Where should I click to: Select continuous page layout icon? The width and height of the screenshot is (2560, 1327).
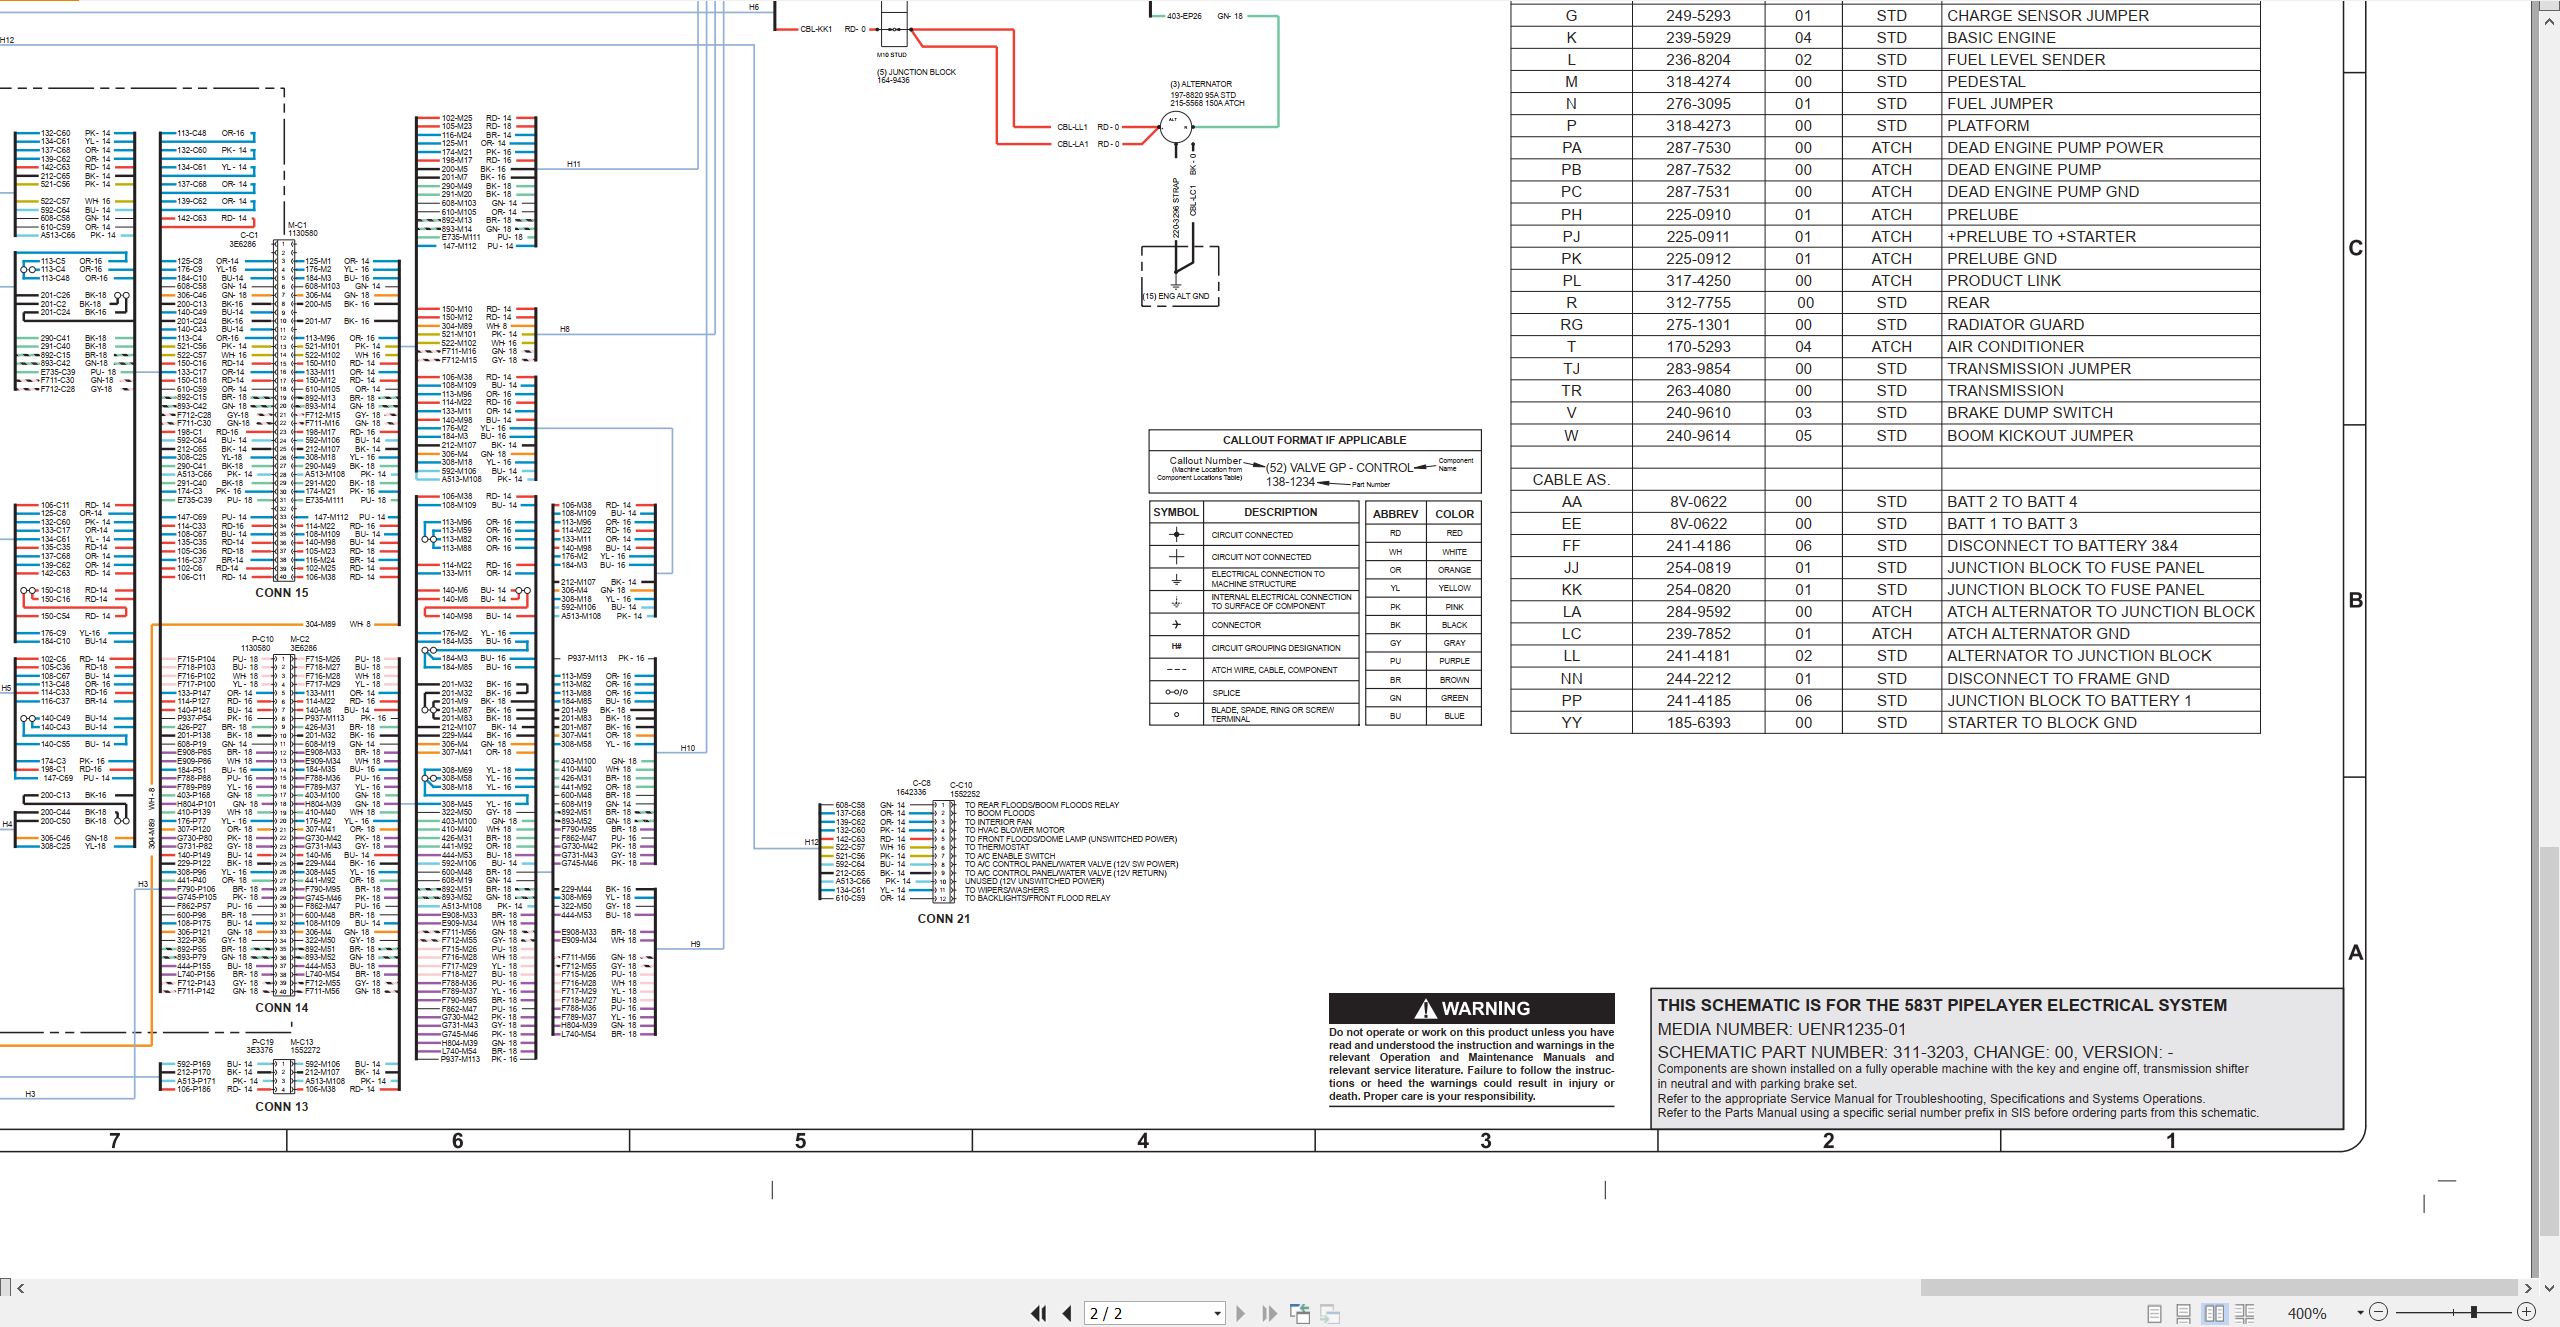click(2184, 1313)
